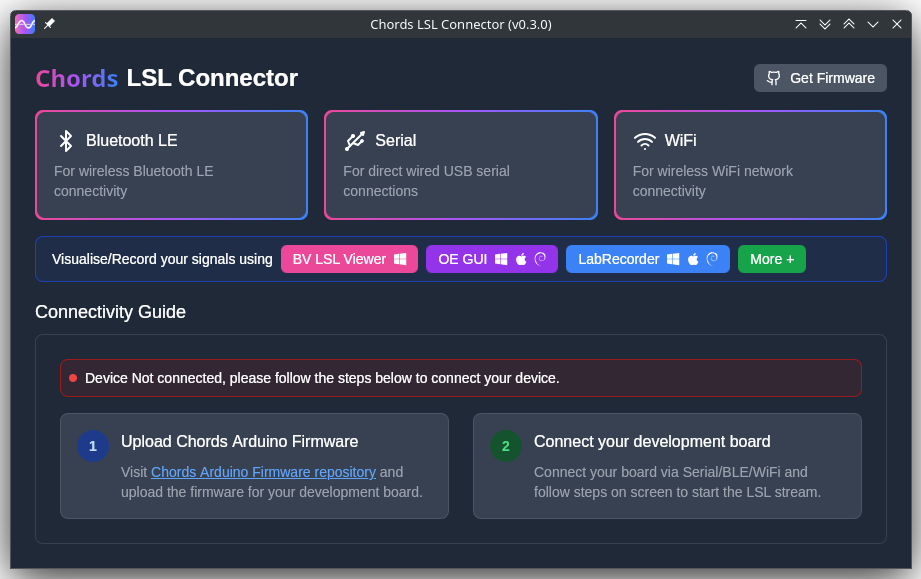Click the download icon on Get Firmware
The width and height of the screenshot is (921, 579).
[773, 77]
